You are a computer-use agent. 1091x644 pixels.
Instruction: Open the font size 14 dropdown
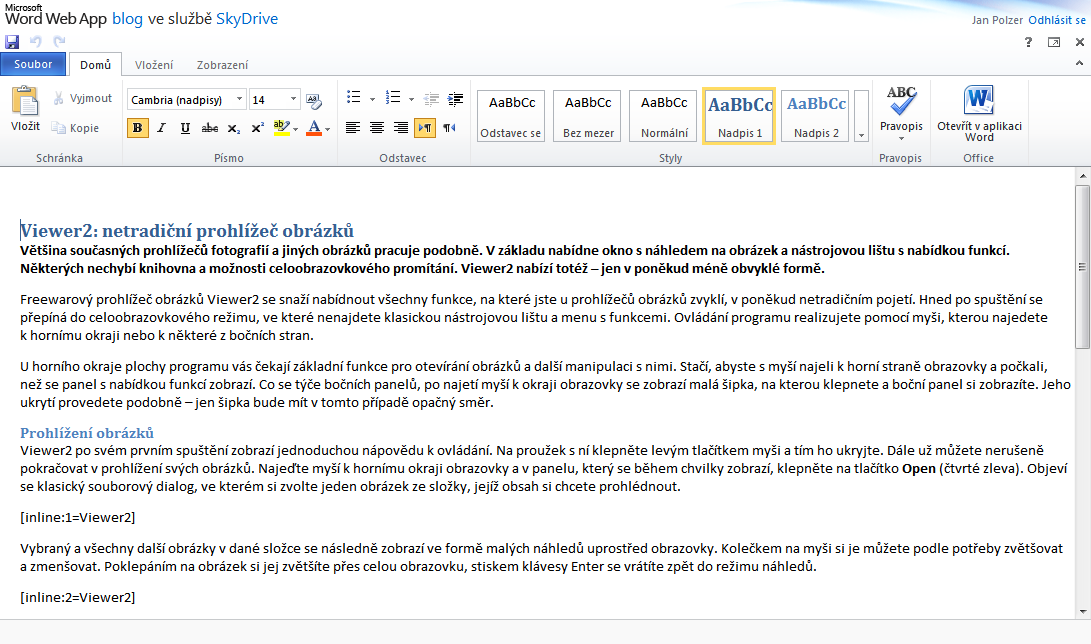tap(294, 100)
